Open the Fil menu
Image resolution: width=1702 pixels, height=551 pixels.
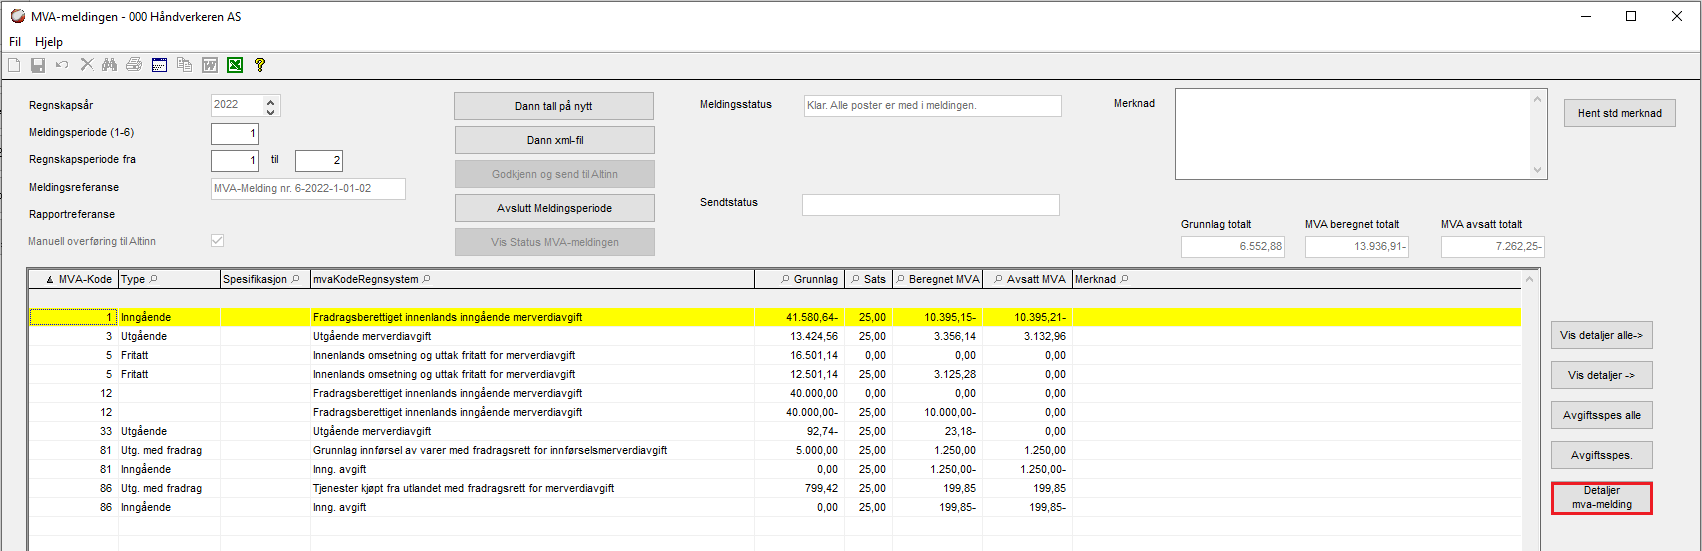click(15, 42)
